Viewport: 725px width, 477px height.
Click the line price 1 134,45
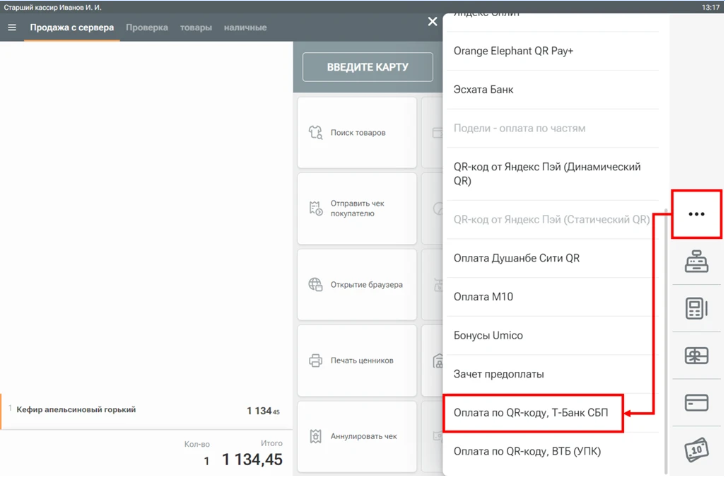click(x=263, y=410)
